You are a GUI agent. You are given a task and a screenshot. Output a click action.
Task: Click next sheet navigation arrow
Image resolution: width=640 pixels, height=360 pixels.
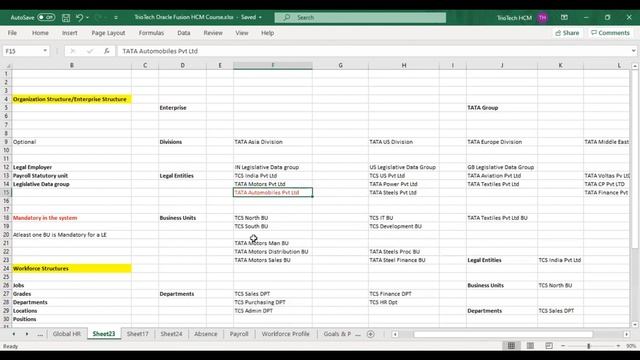pos(27,334)
